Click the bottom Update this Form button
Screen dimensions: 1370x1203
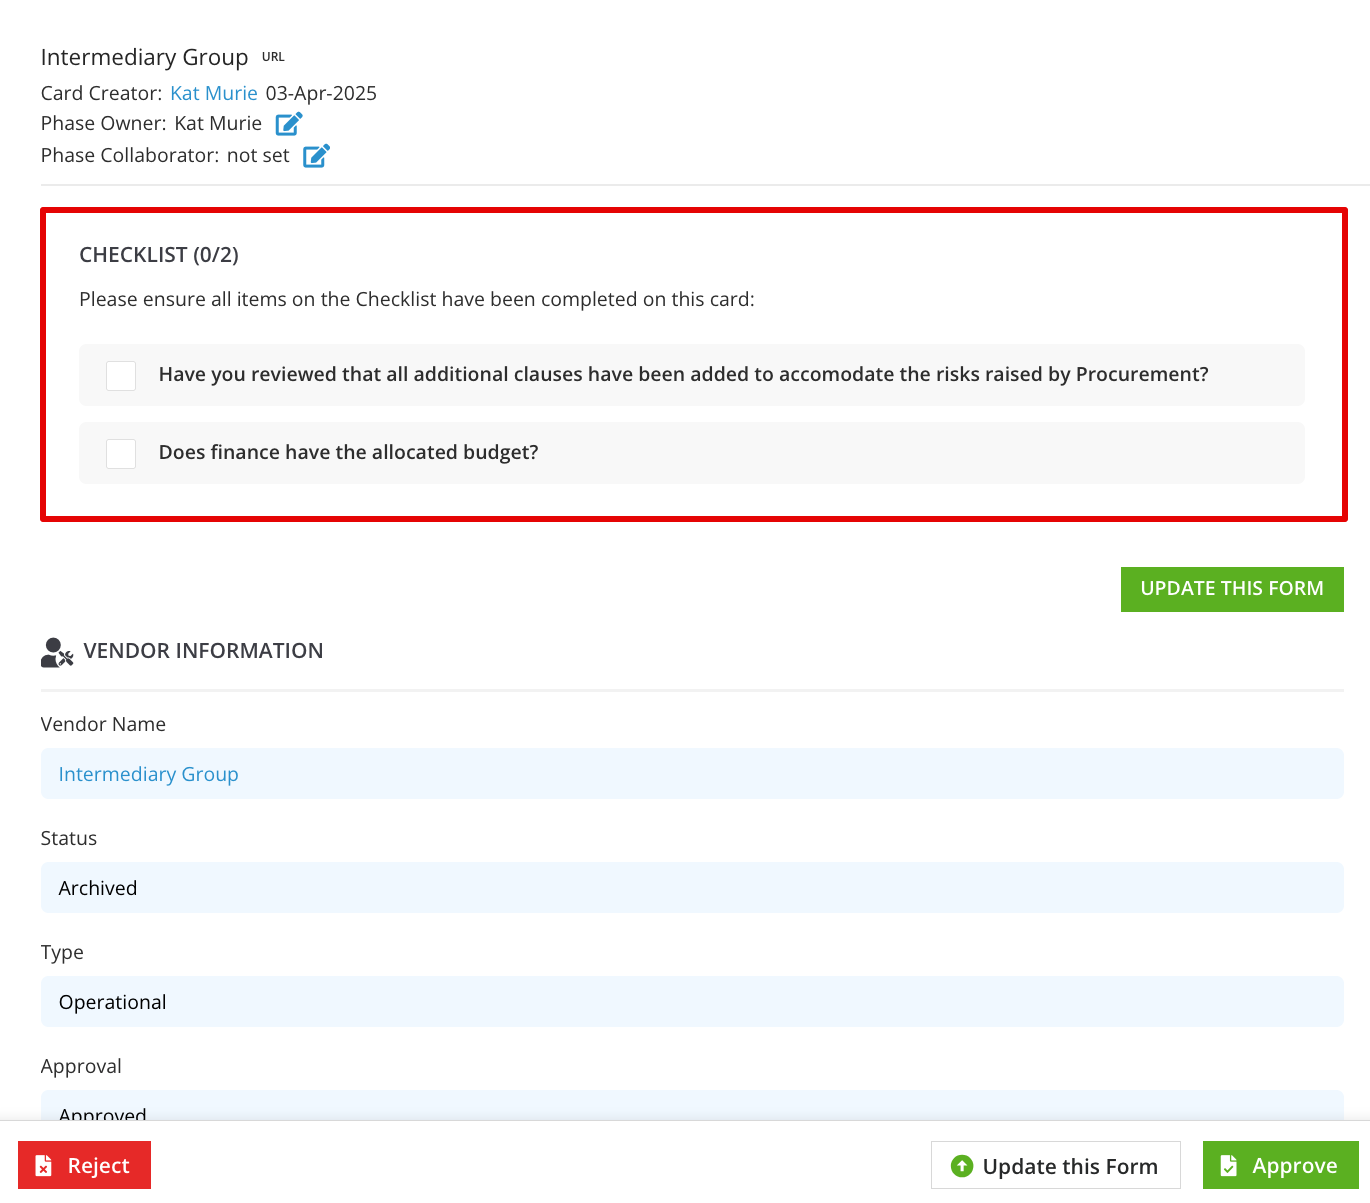coord(1055,1166)
